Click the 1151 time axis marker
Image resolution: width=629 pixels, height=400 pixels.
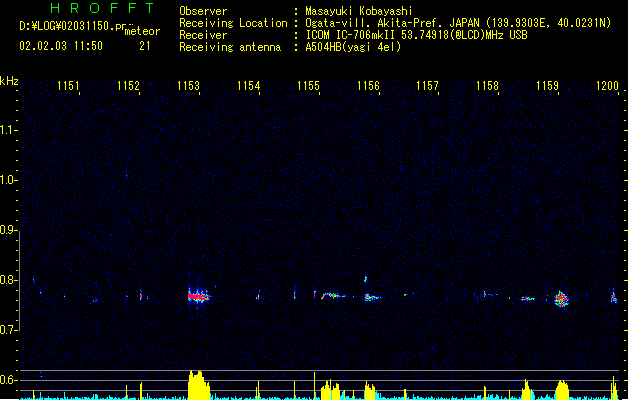coord(68,86)
